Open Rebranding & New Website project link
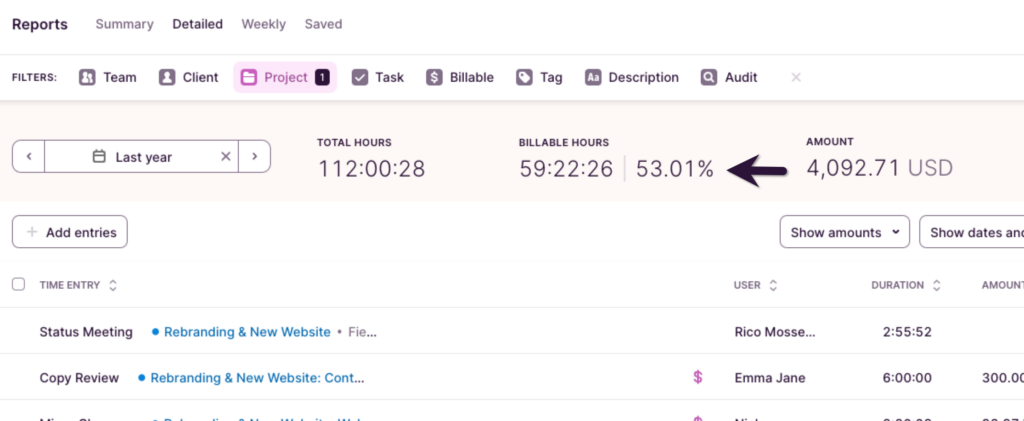The width and height of the screenshot is (1024, 421). click(246, 332)
